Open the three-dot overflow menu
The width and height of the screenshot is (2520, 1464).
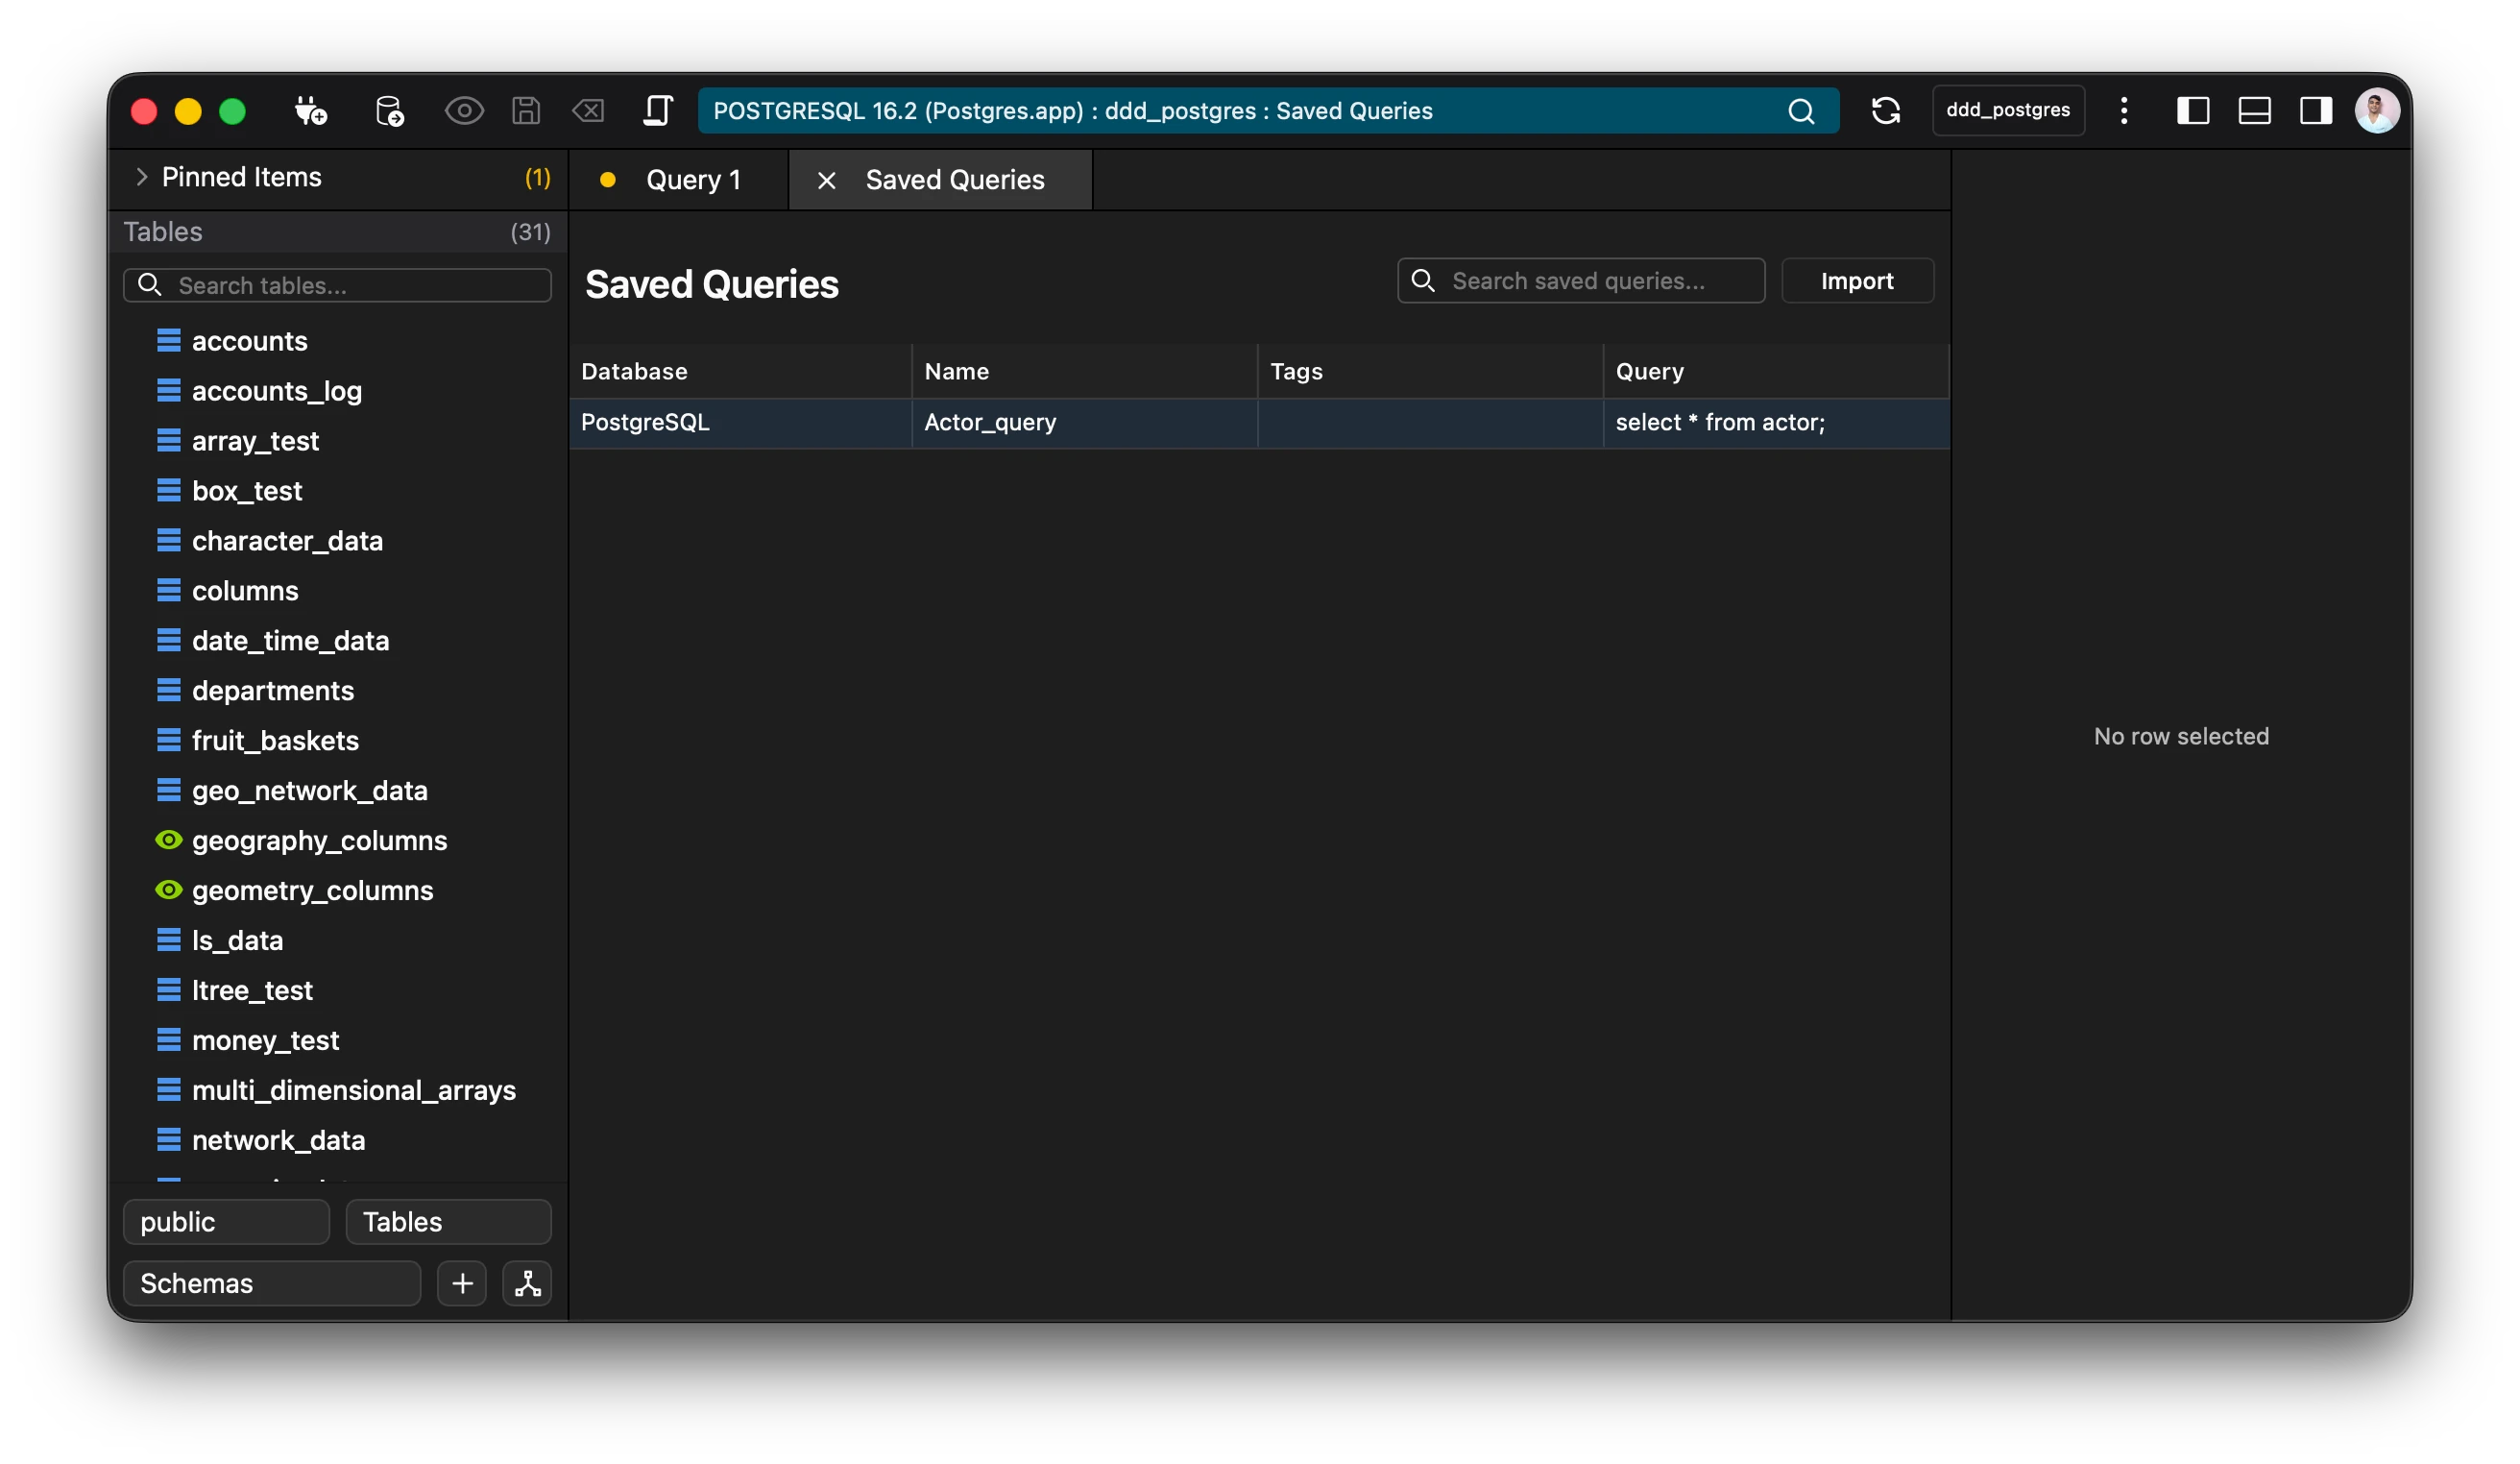(2124, 111)
